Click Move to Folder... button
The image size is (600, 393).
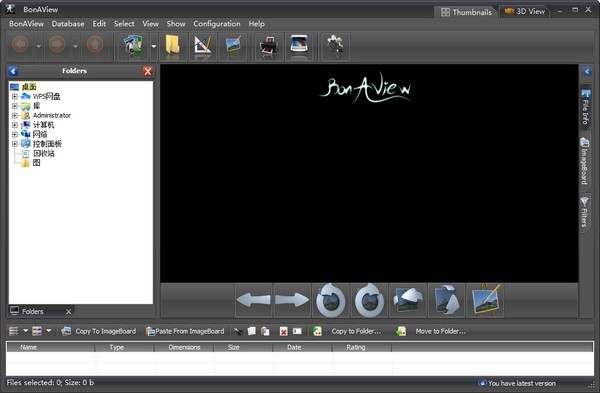[431, 331]
